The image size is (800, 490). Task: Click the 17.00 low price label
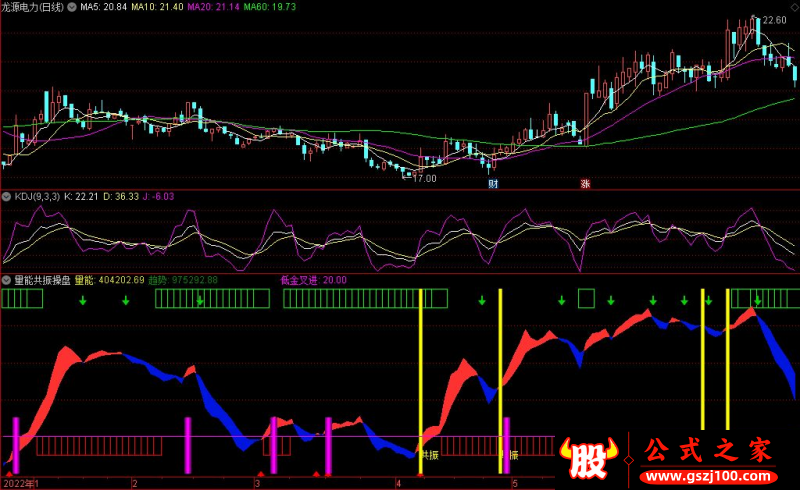click(424, 179)
